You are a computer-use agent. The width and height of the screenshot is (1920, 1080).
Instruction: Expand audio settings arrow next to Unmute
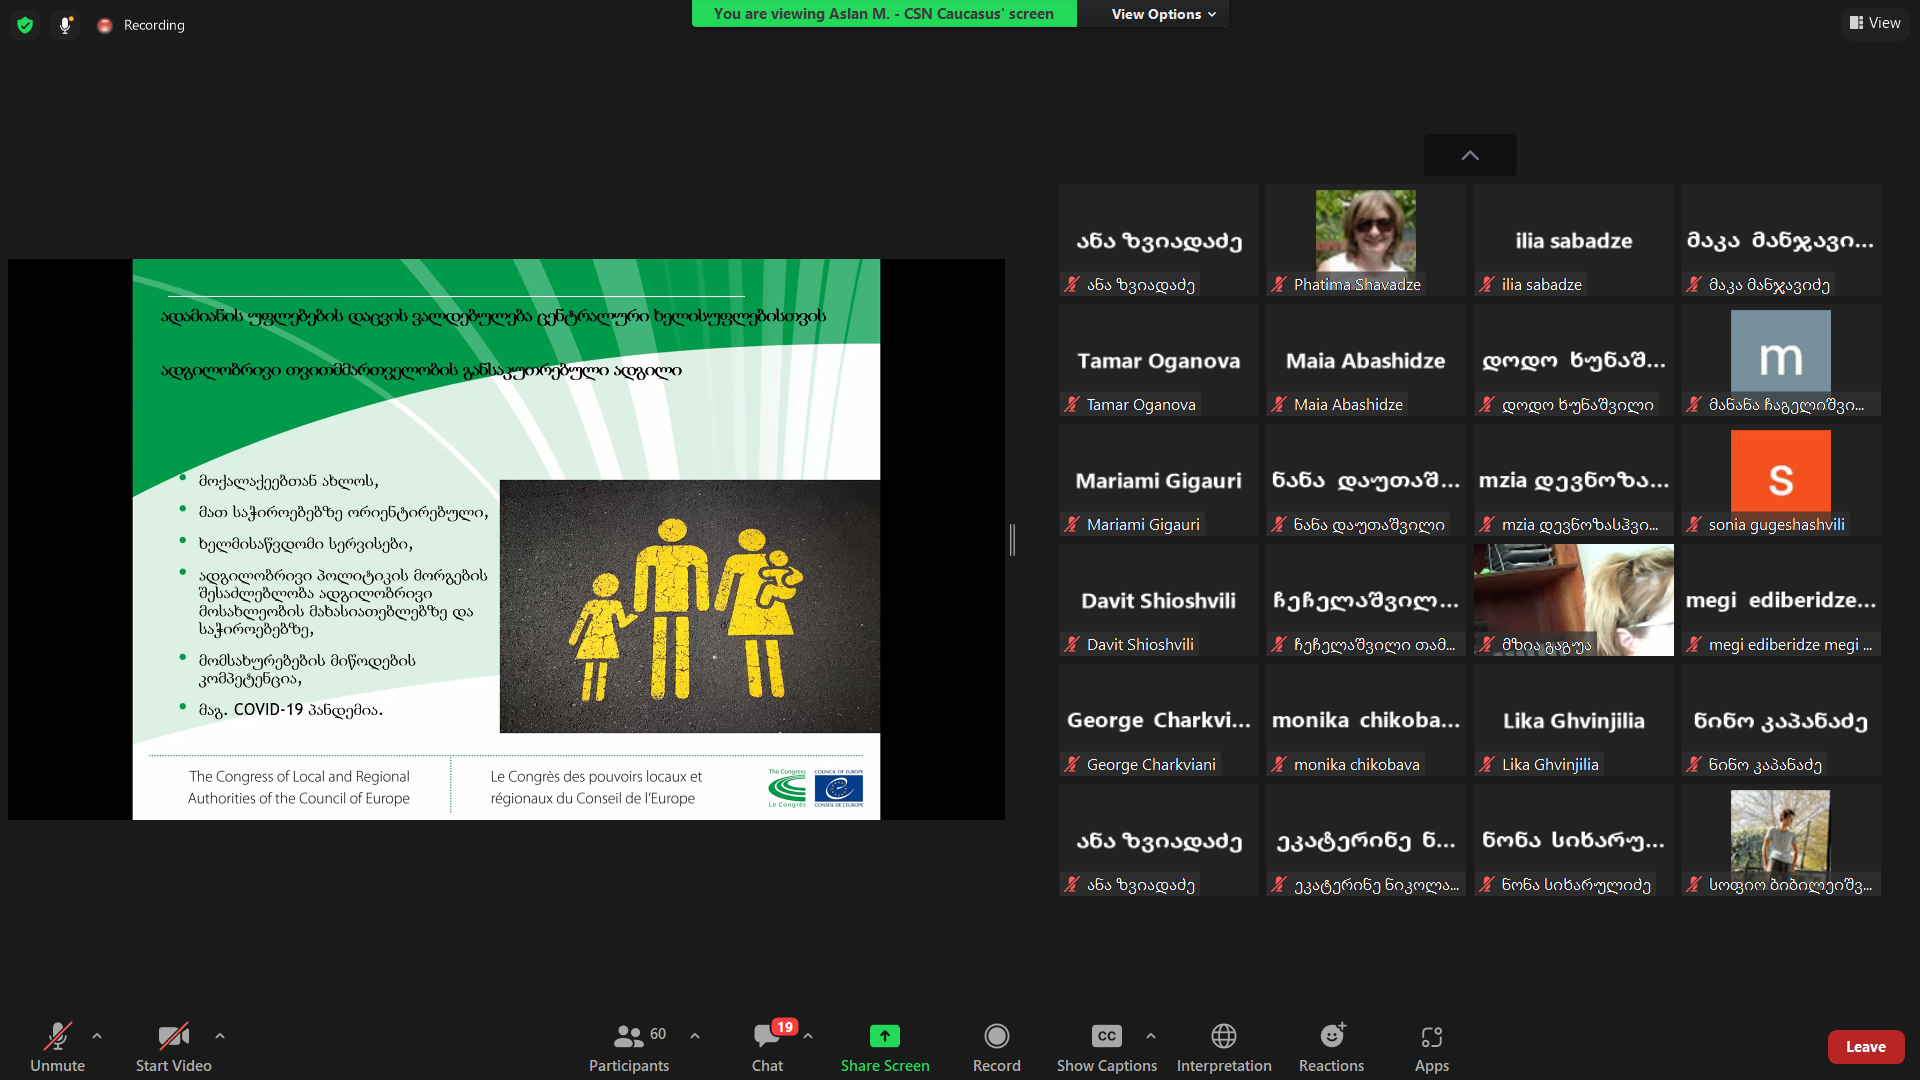[x=97, y=1036]
